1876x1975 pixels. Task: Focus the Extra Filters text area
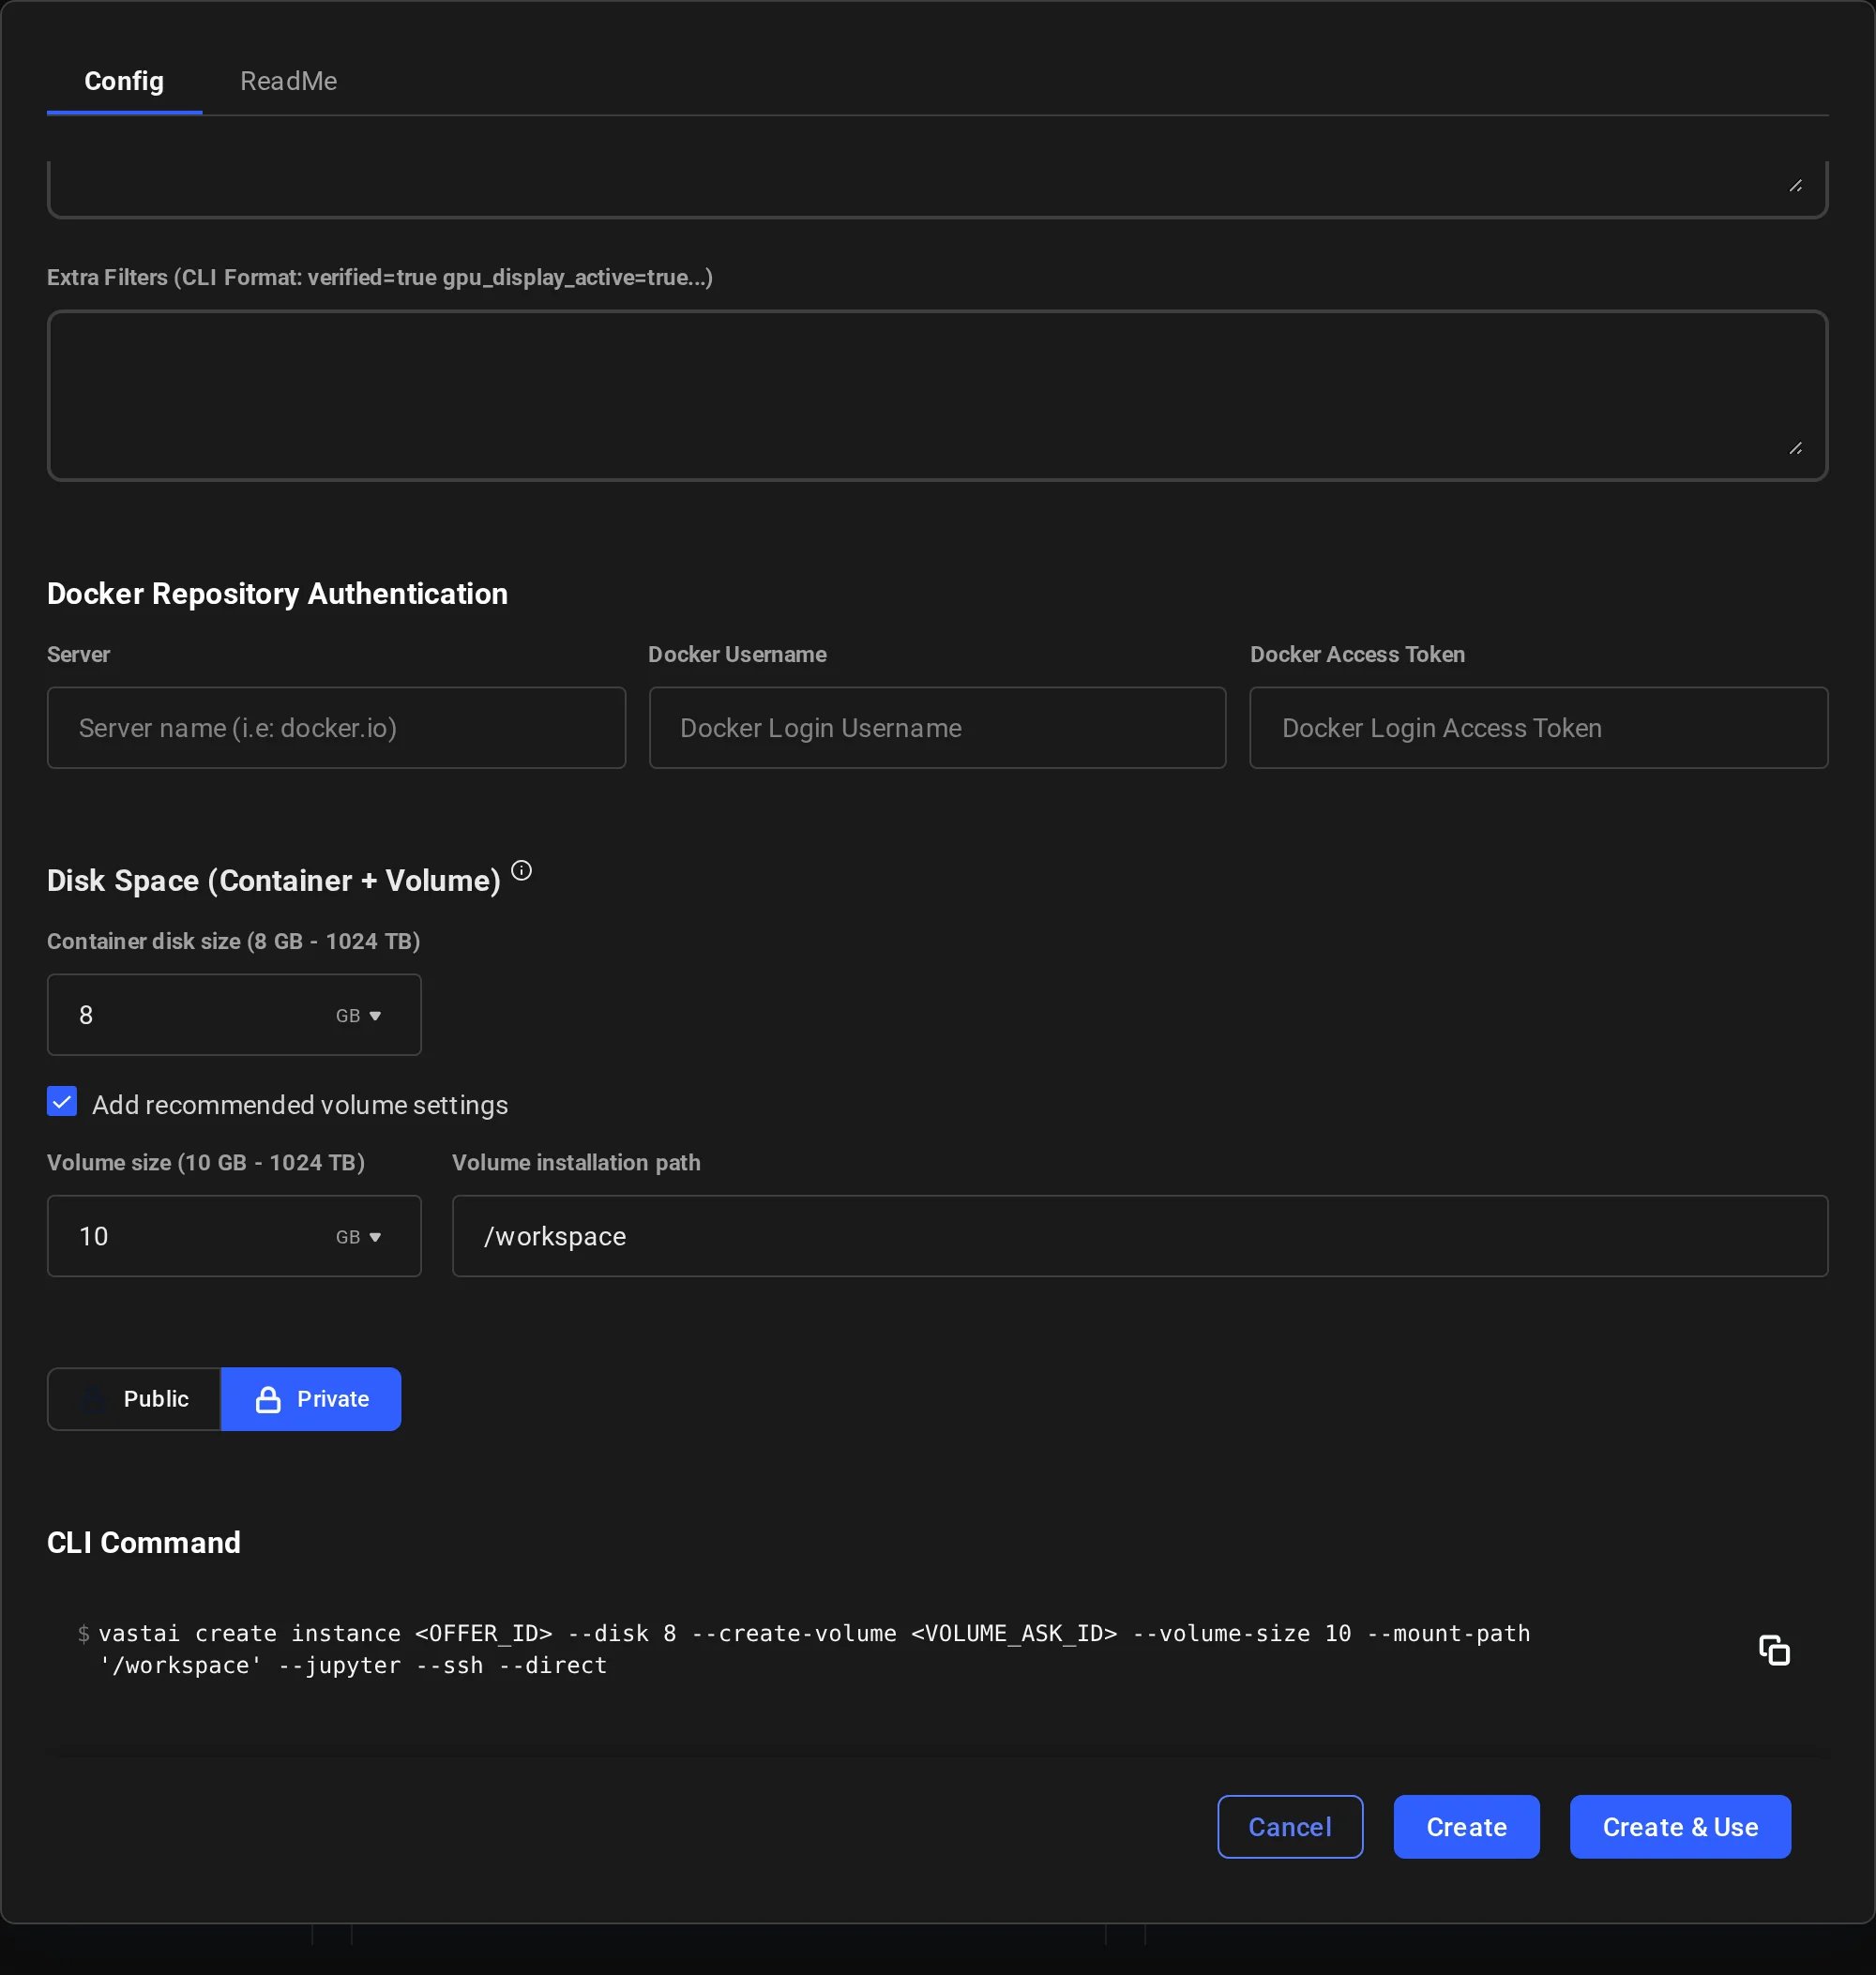937,395
